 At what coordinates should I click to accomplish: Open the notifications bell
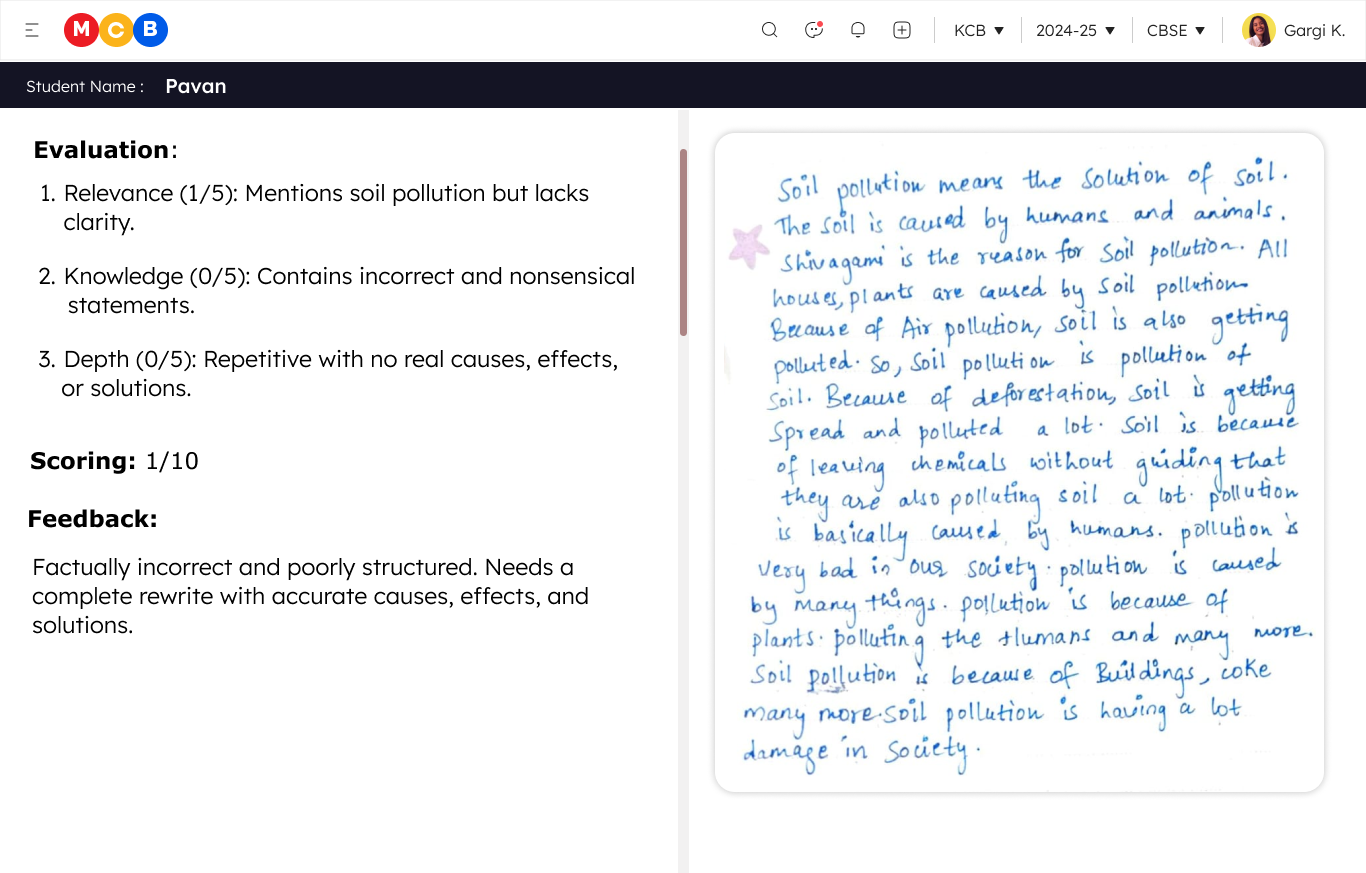tap(858, 30)
